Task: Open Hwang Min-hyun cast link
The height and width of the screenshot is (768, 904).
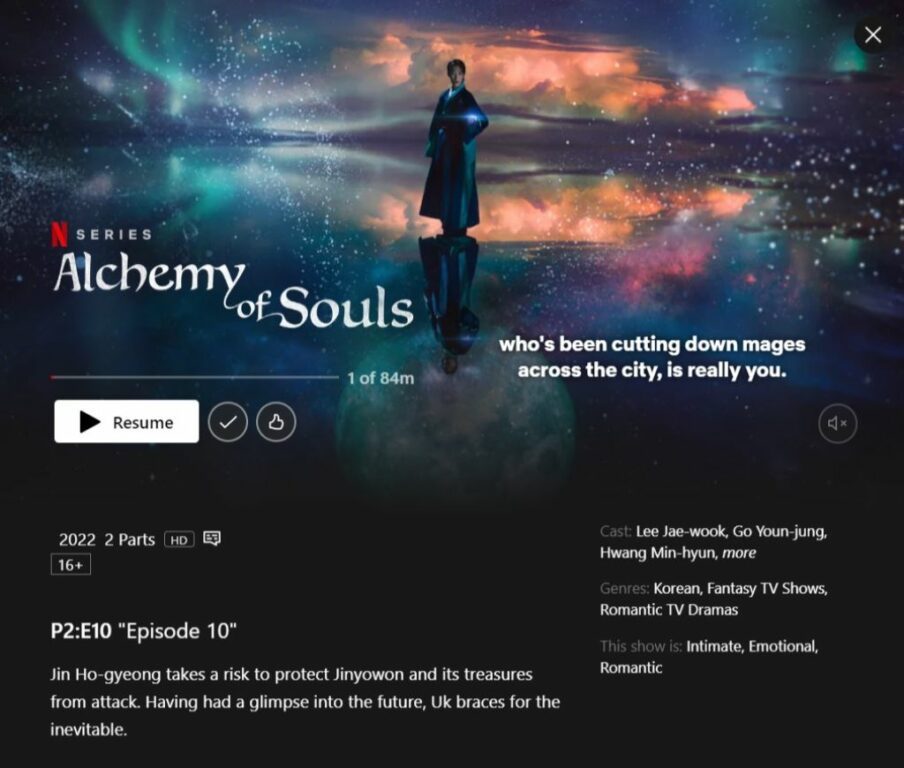Action: point(660,553)
